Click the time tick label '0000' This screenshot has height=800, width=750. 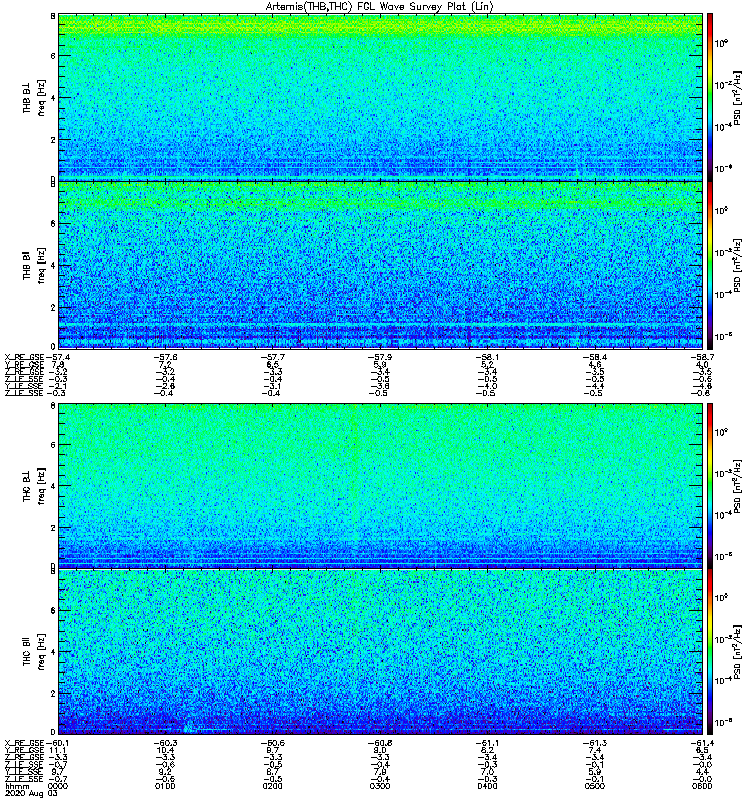[x=57, y=786]
